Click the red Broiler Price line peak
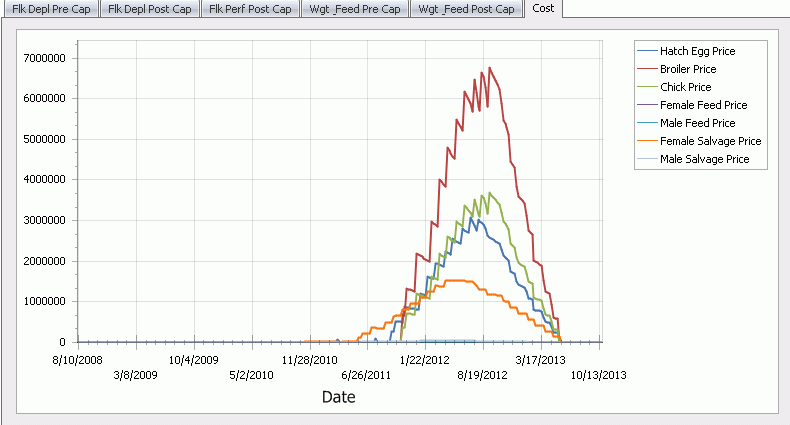This screenshot has width=790, height=425. pyautogui.click(x=489, y=69)
